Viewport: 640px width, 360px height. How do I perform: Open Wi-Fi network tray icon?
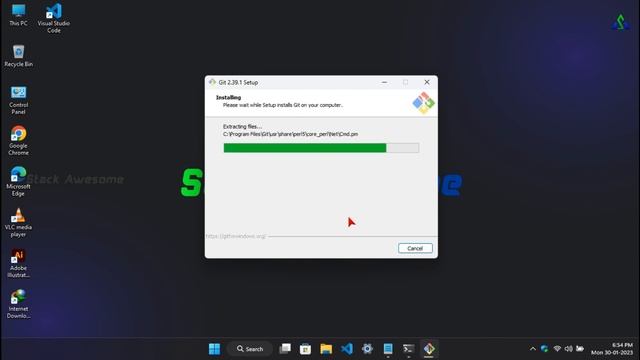[x=557, y=349]
